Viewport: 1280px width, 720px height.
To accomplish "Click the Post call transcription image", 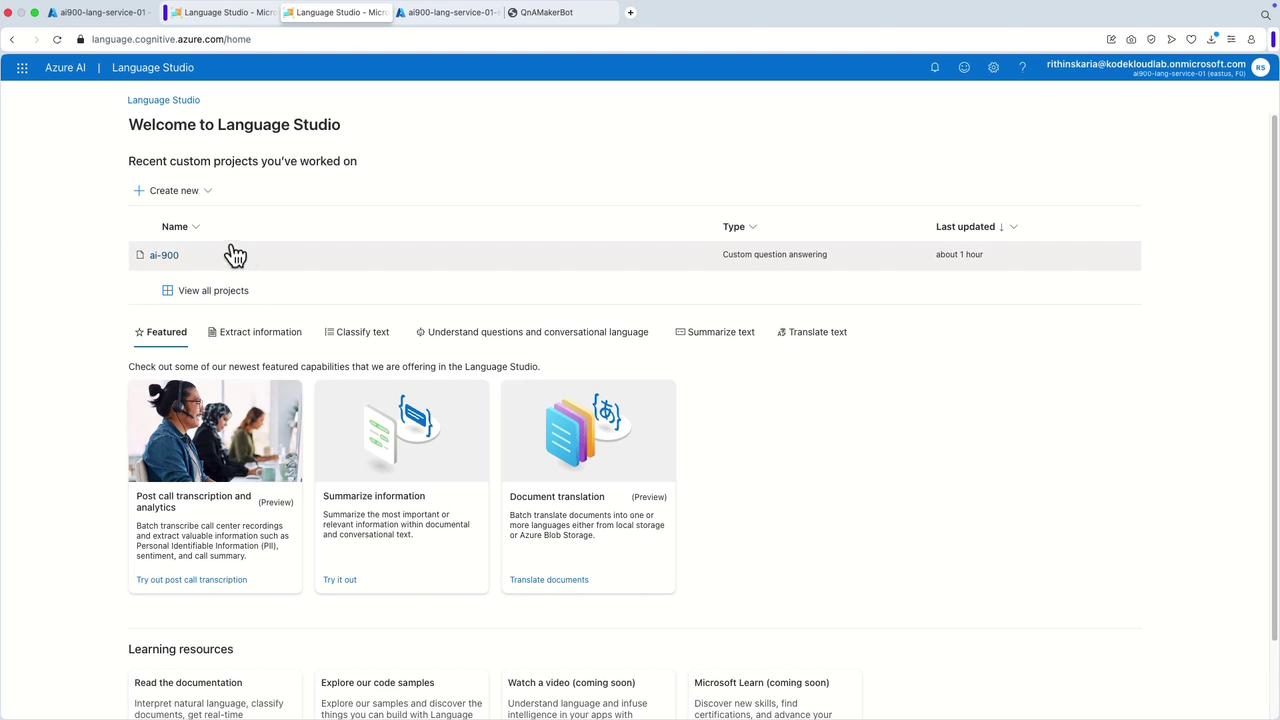I will click(x=215, y=431).
